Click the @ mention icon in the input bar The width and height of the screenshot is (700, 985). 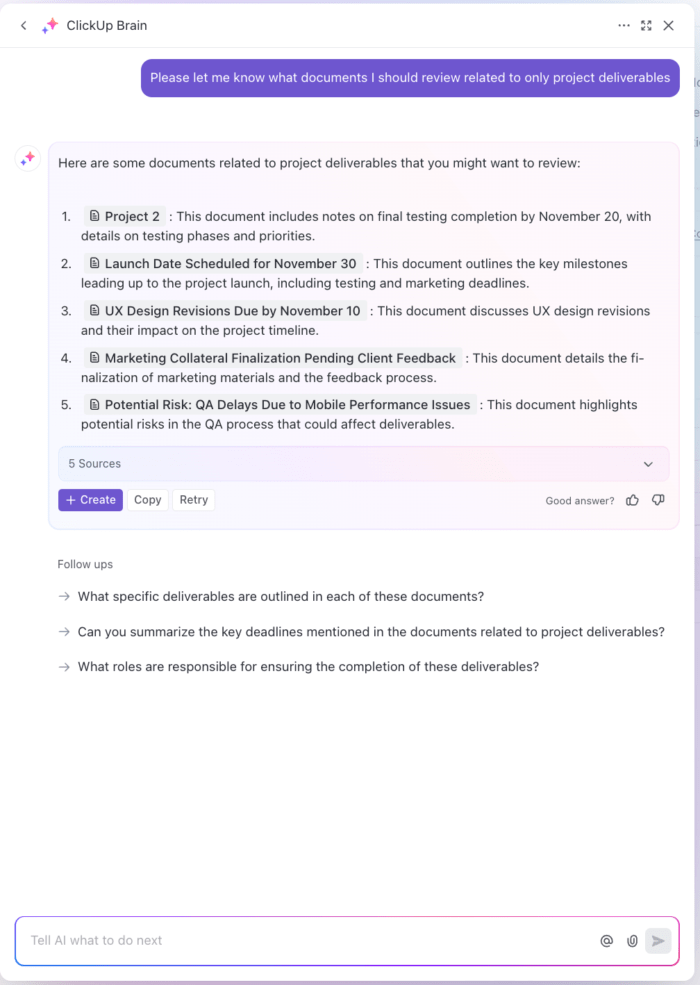(606, 940)
